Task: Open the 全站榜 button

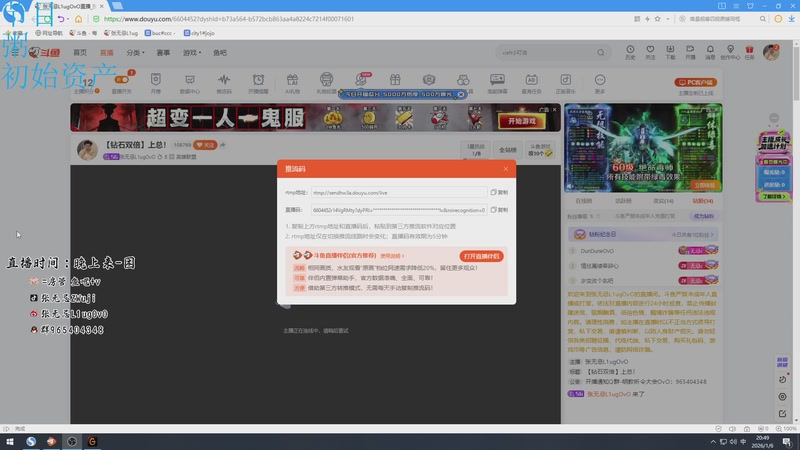Action: 507,150
